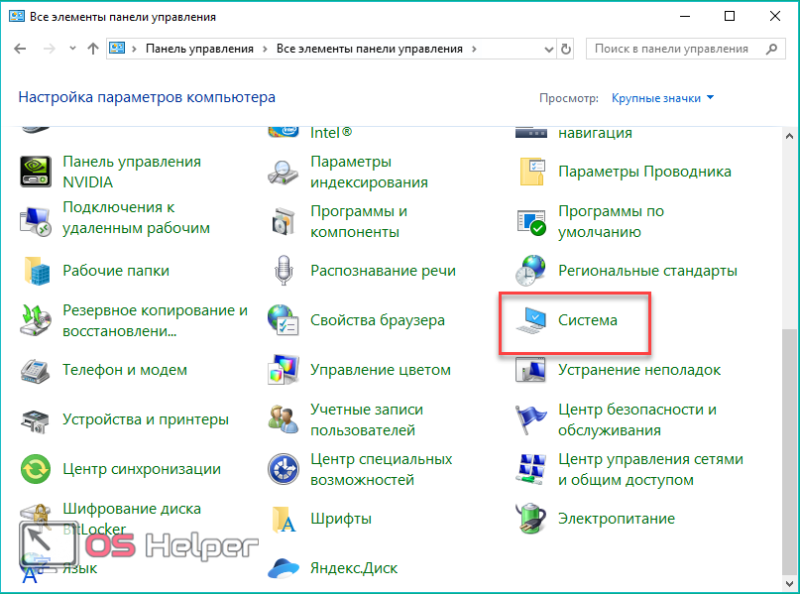Image resolution: width=800 pixels, height=594 pixels.
Task: Open the Troubleshooting icon
Action: click(x=531, y=369)
